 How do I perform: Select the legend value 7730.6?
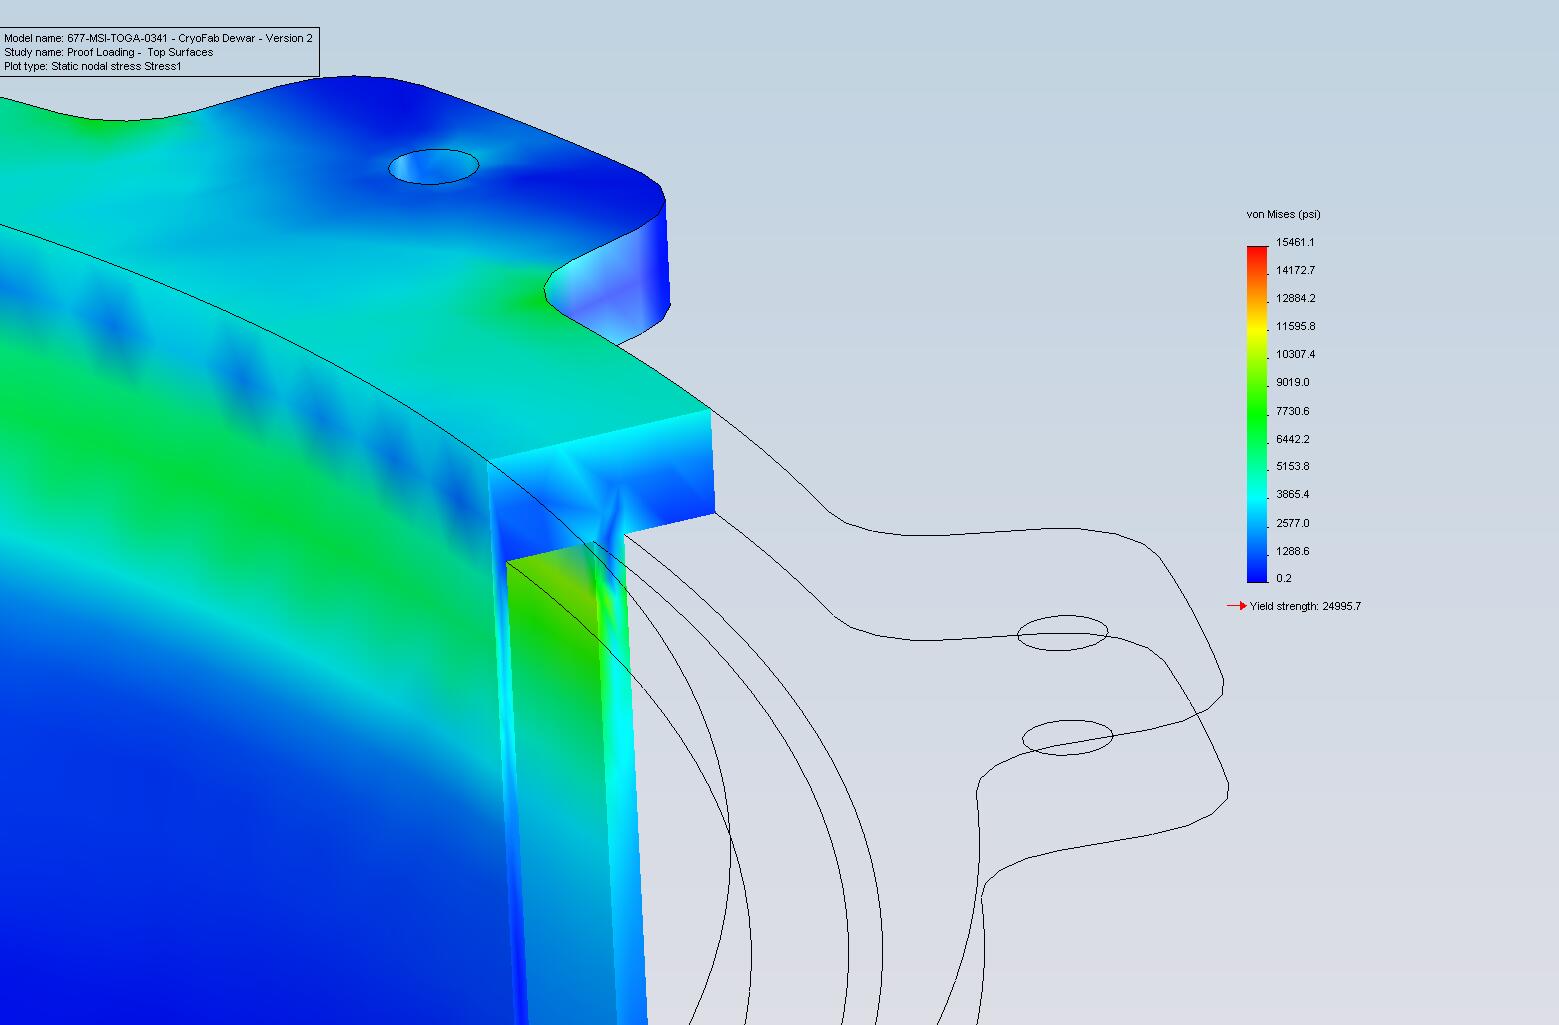1292,411
